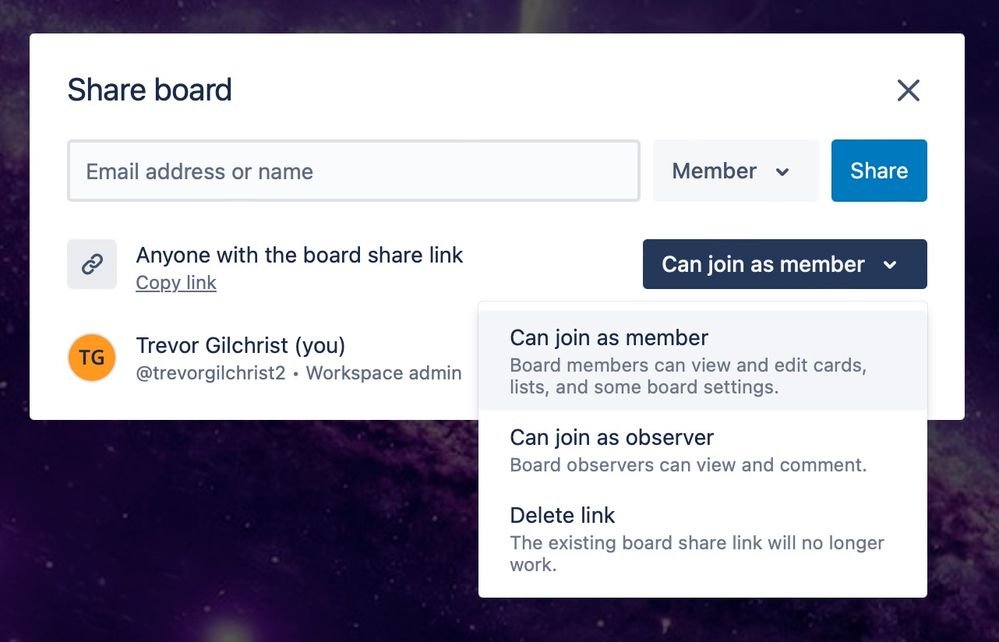
Task: Click the @trevorgilchrist2 username text
Action: pos(210,373)
